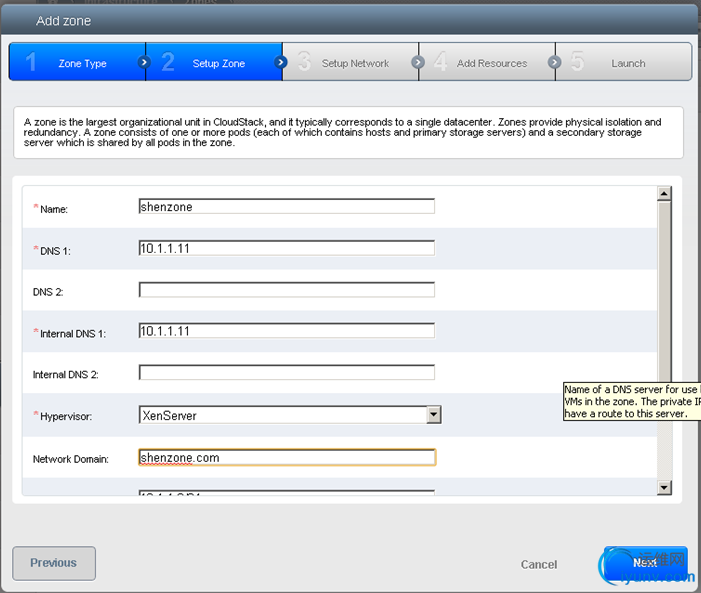Click the Hypervisor dropdown arrow button
This screenshot has width=701, height=593.
tap(433, 415)
